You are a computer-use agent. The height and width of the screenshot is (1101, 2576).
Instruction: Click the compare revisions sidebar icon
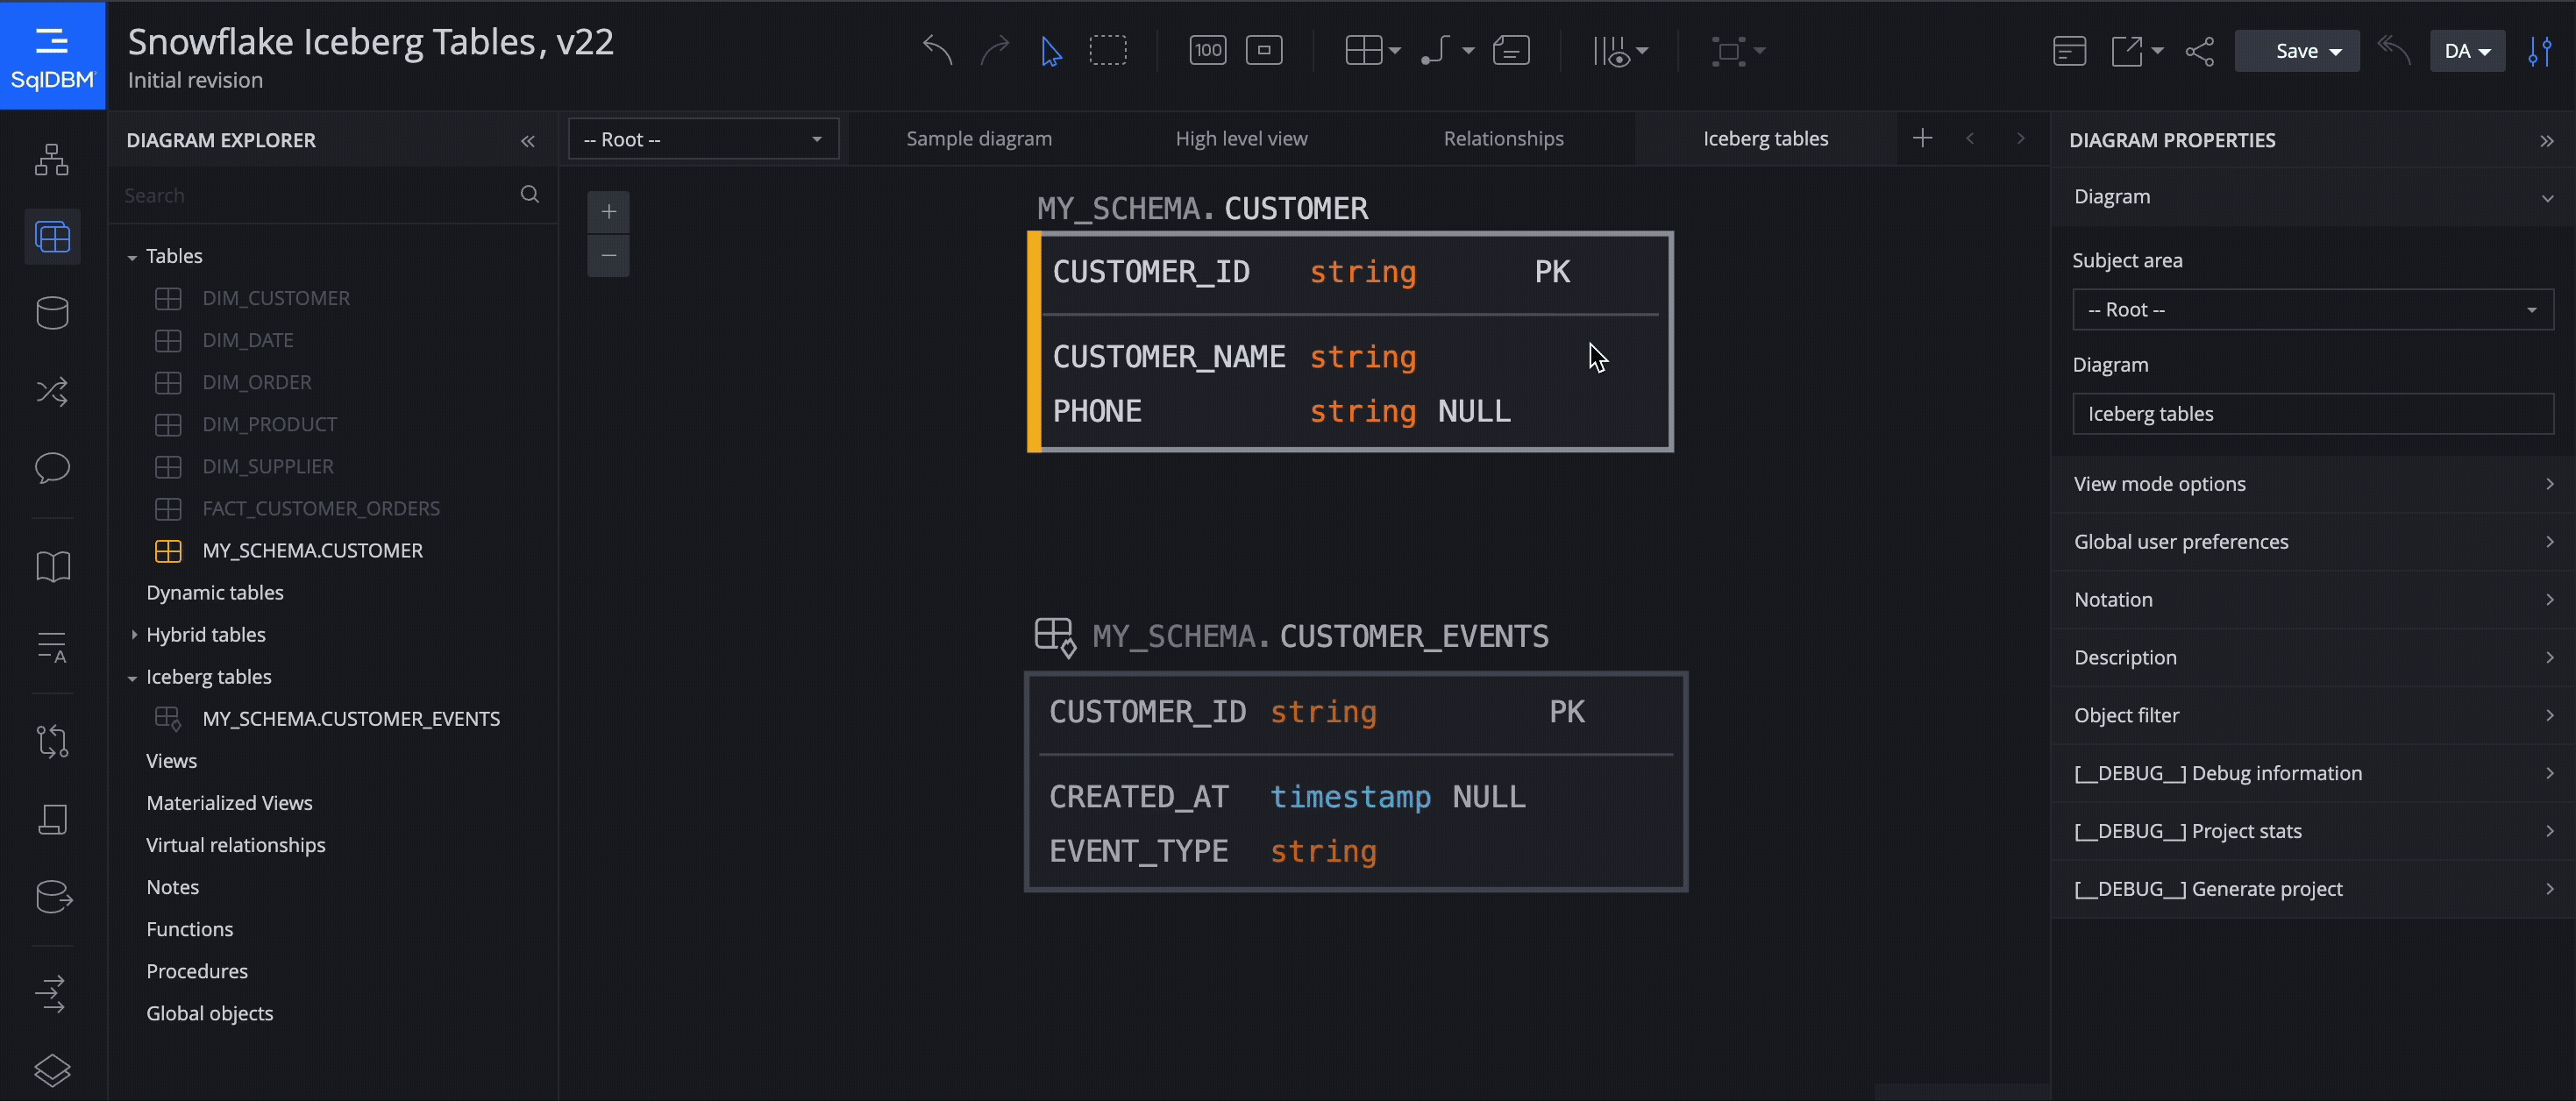click(52, 741)
